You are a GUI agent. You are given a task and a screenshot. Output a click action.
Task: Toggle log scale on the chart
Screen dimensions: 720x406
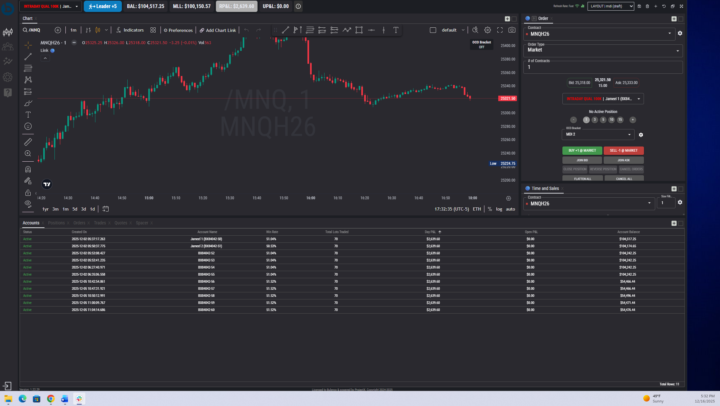click(x=499, y=209)
